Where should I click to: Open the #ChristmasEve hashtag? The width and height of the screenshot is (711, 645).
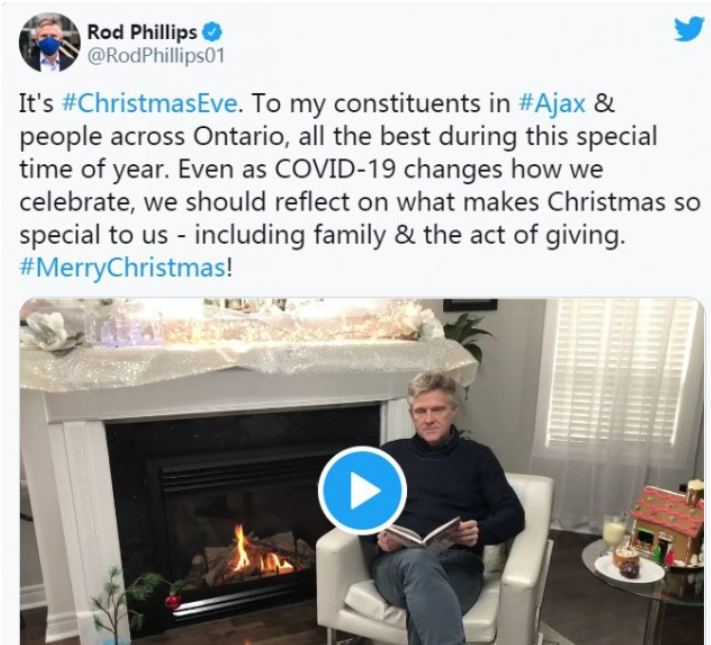149,103
